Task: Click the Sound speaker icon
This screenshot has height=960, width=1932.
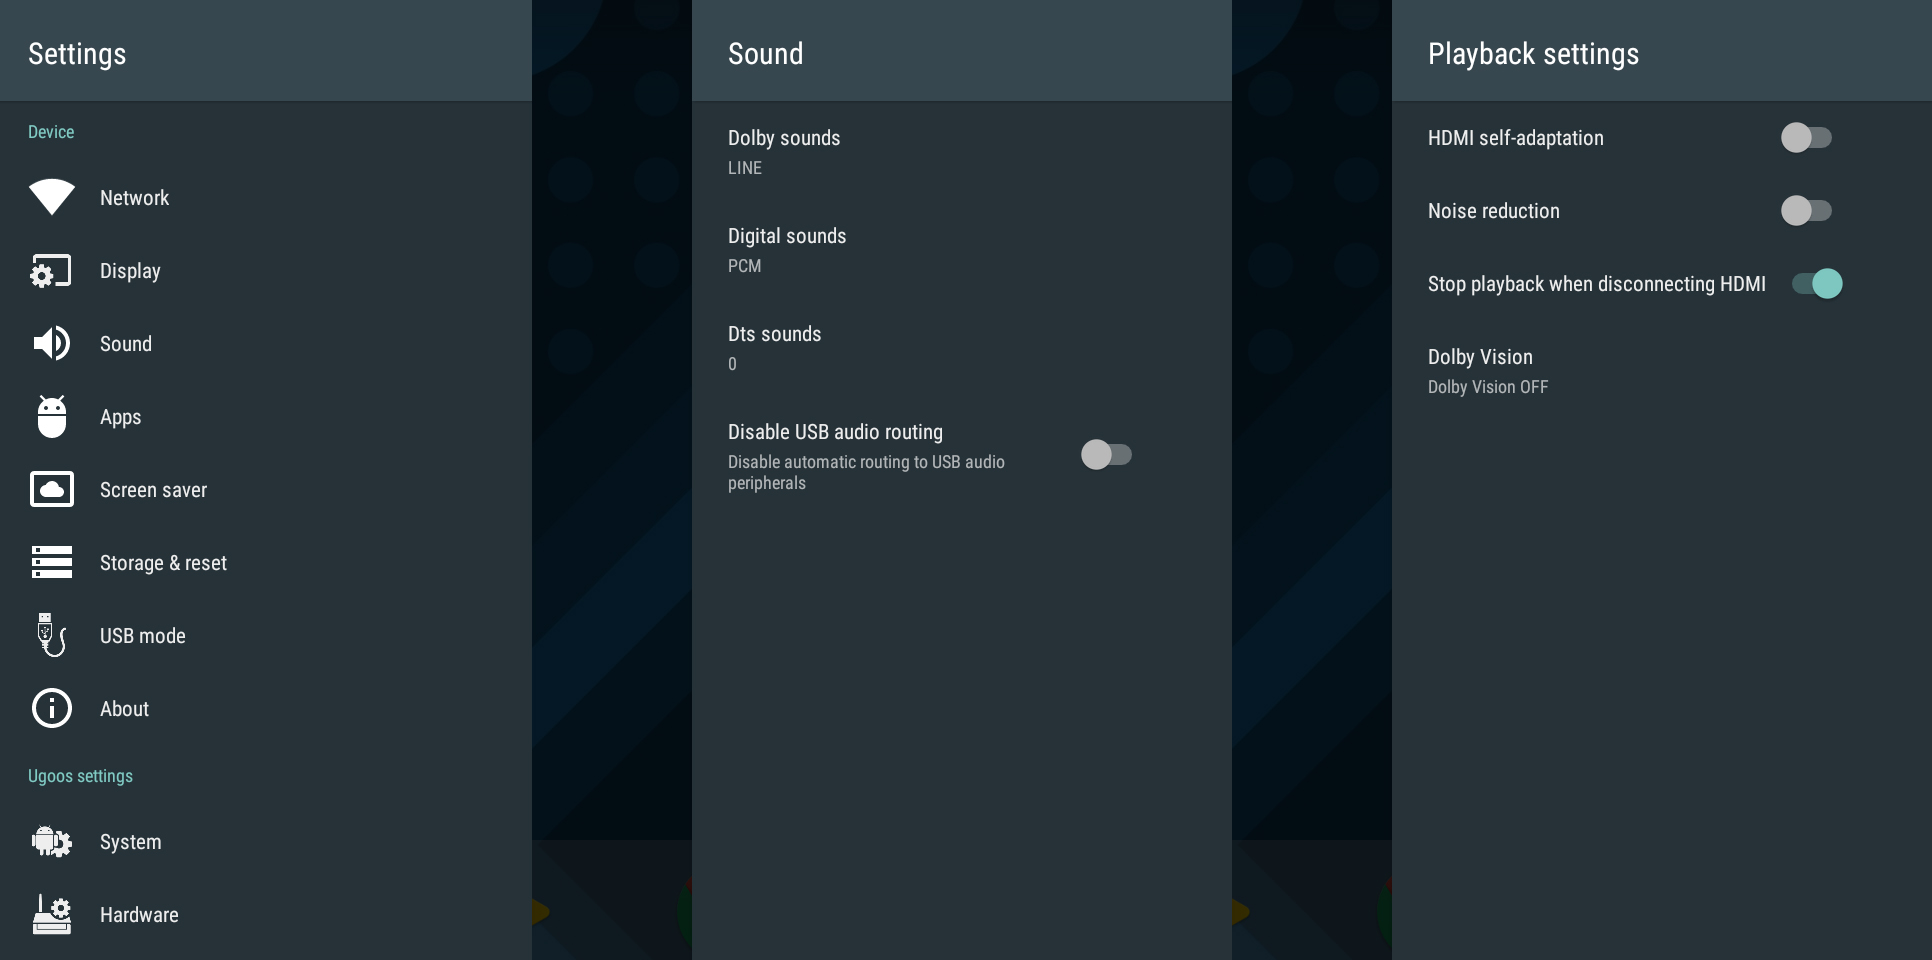Action: coord(52,344)
